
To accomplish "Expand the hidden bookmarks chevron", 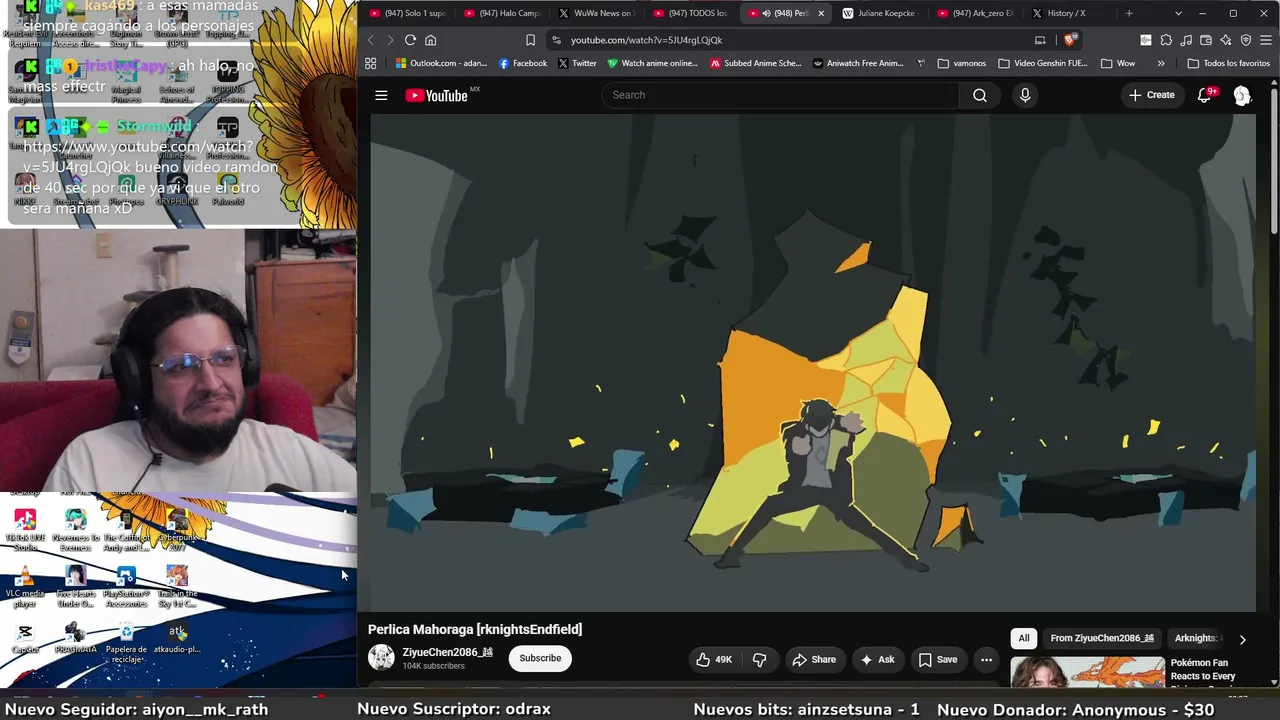I will click(x=1161, y=63).
